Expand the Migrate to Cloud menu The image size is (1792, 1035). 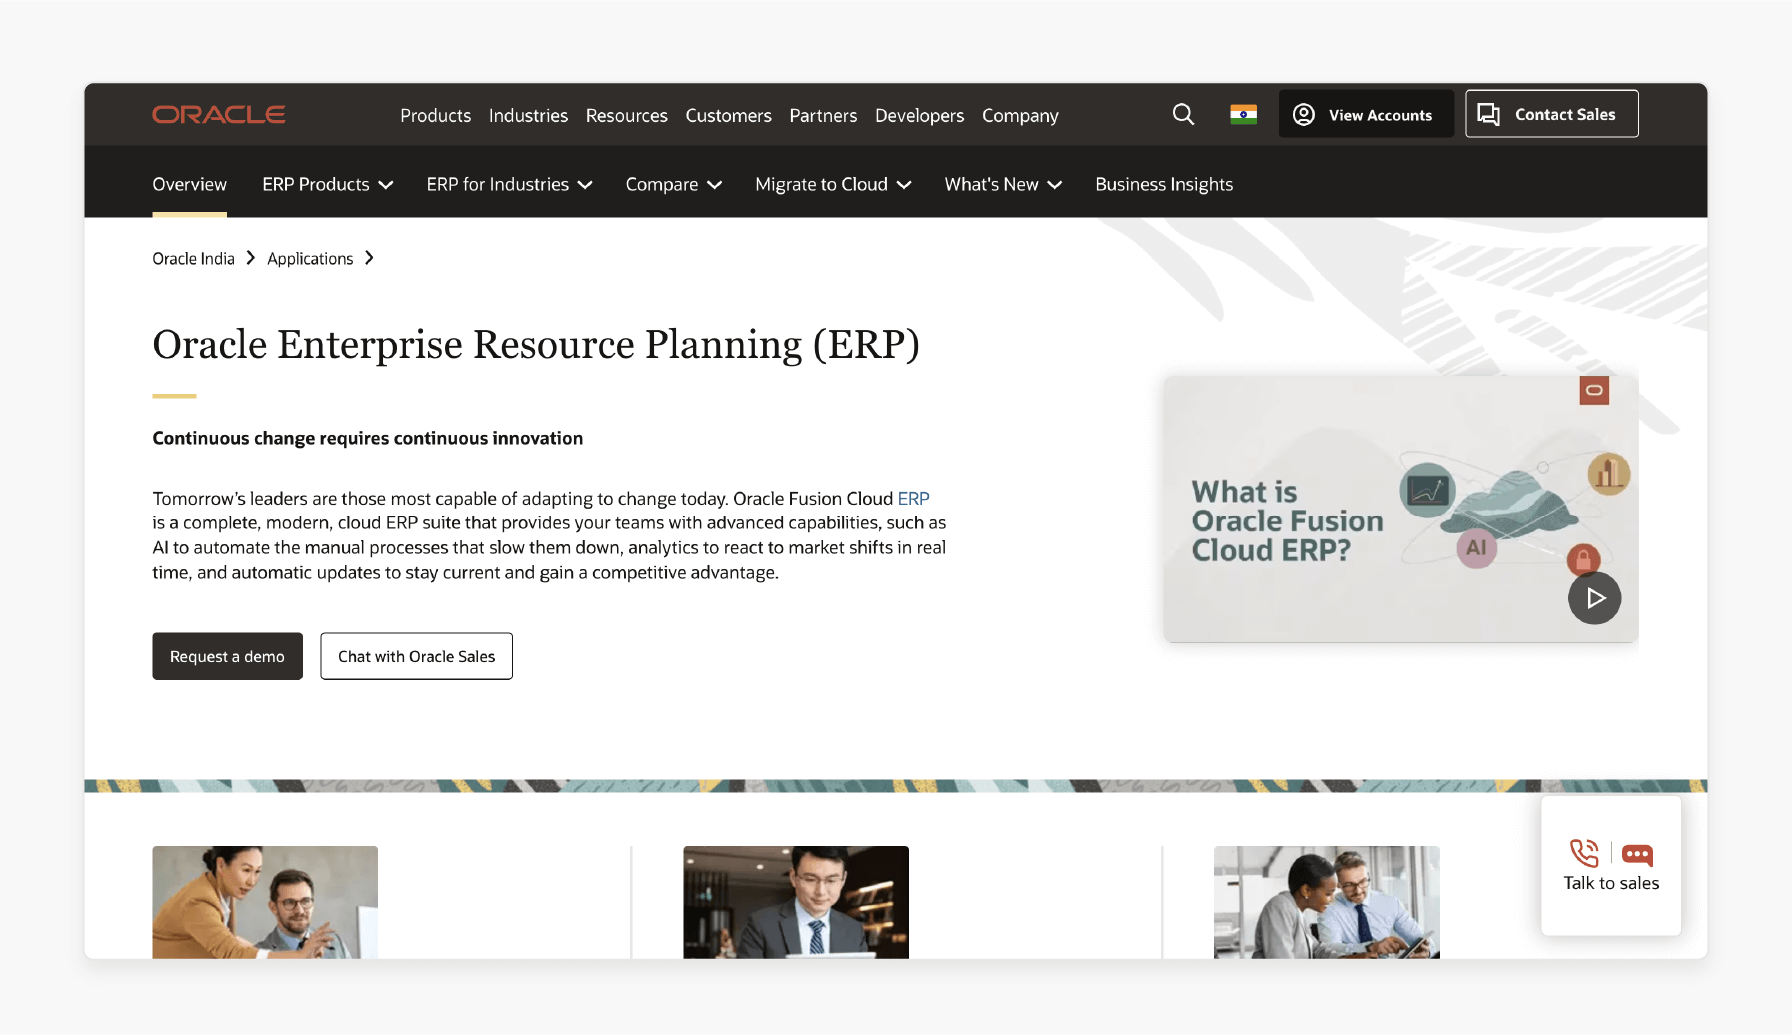pyautogui.click(x=833, y=184)
